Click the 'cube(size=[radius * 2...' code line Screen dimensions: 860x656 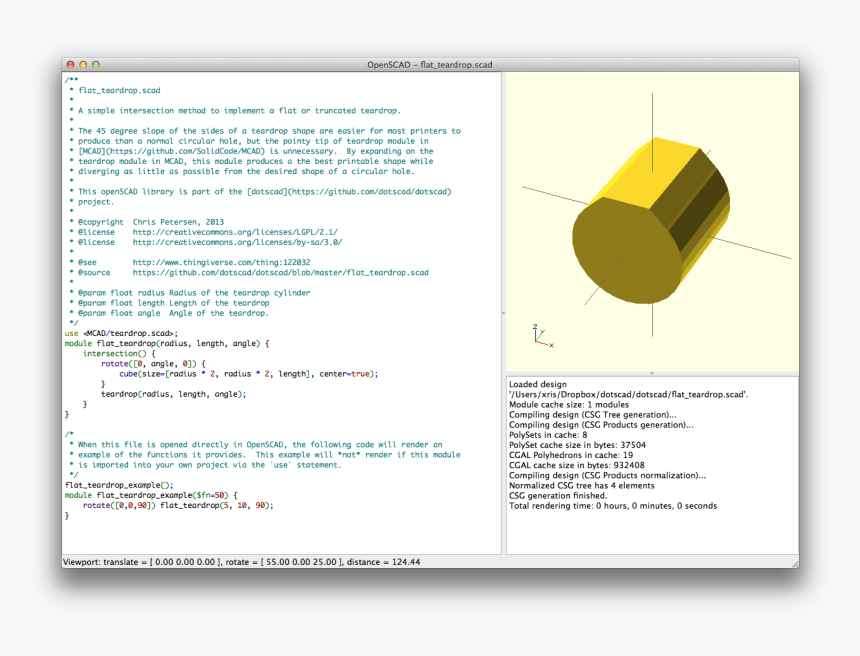(249, 374)
